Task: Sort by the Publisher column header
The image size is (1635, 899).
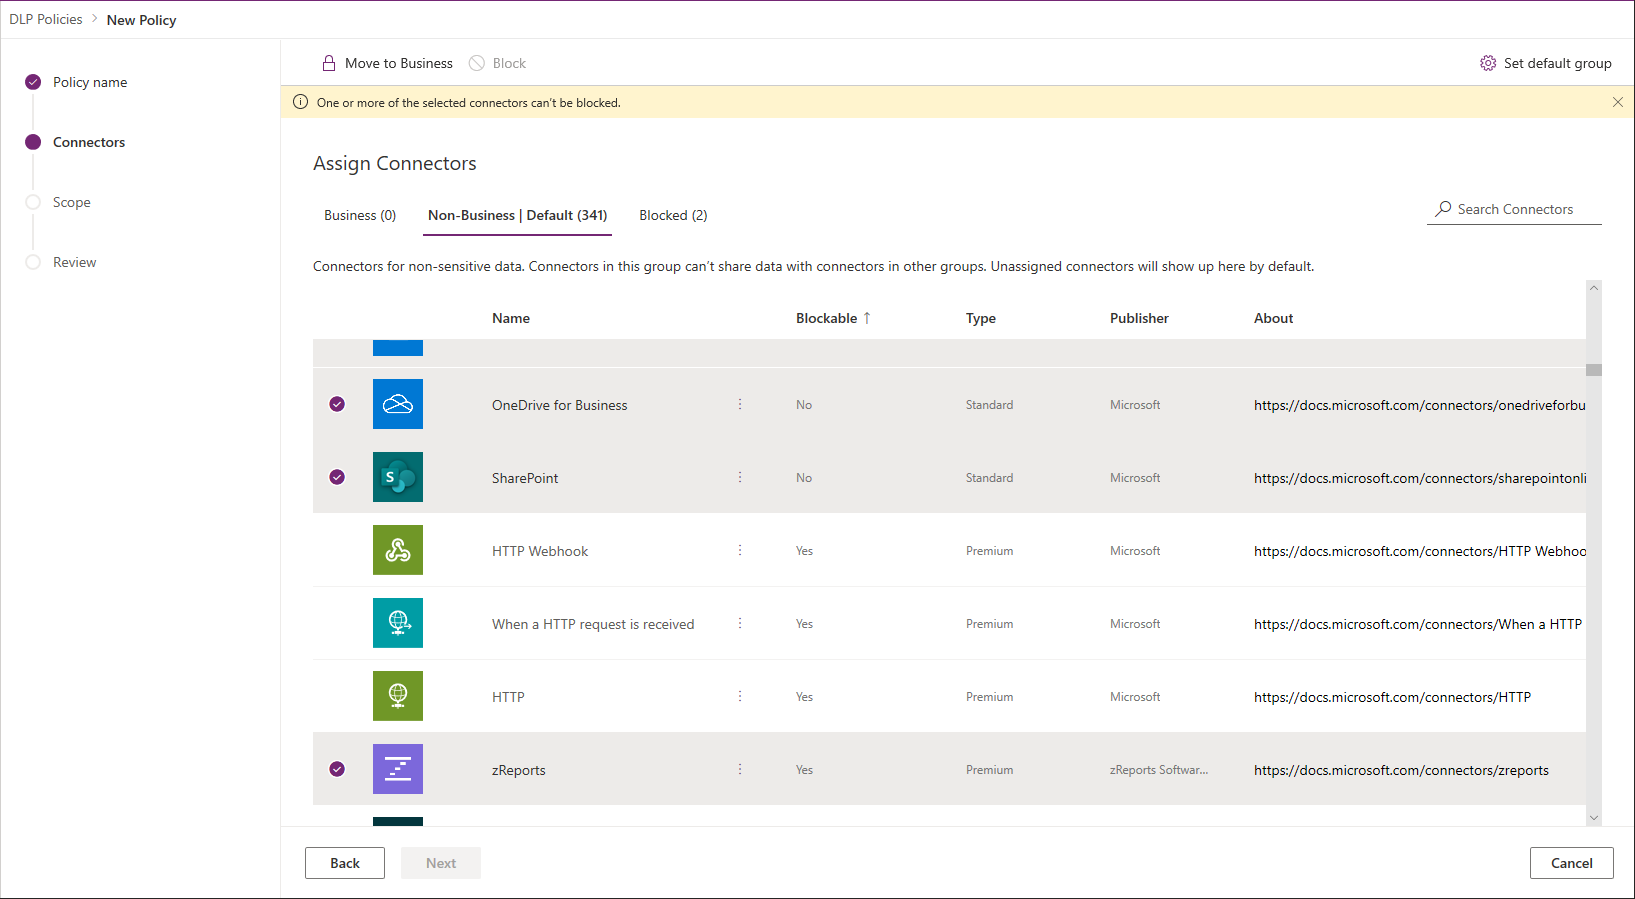Action: (1139, 318)
